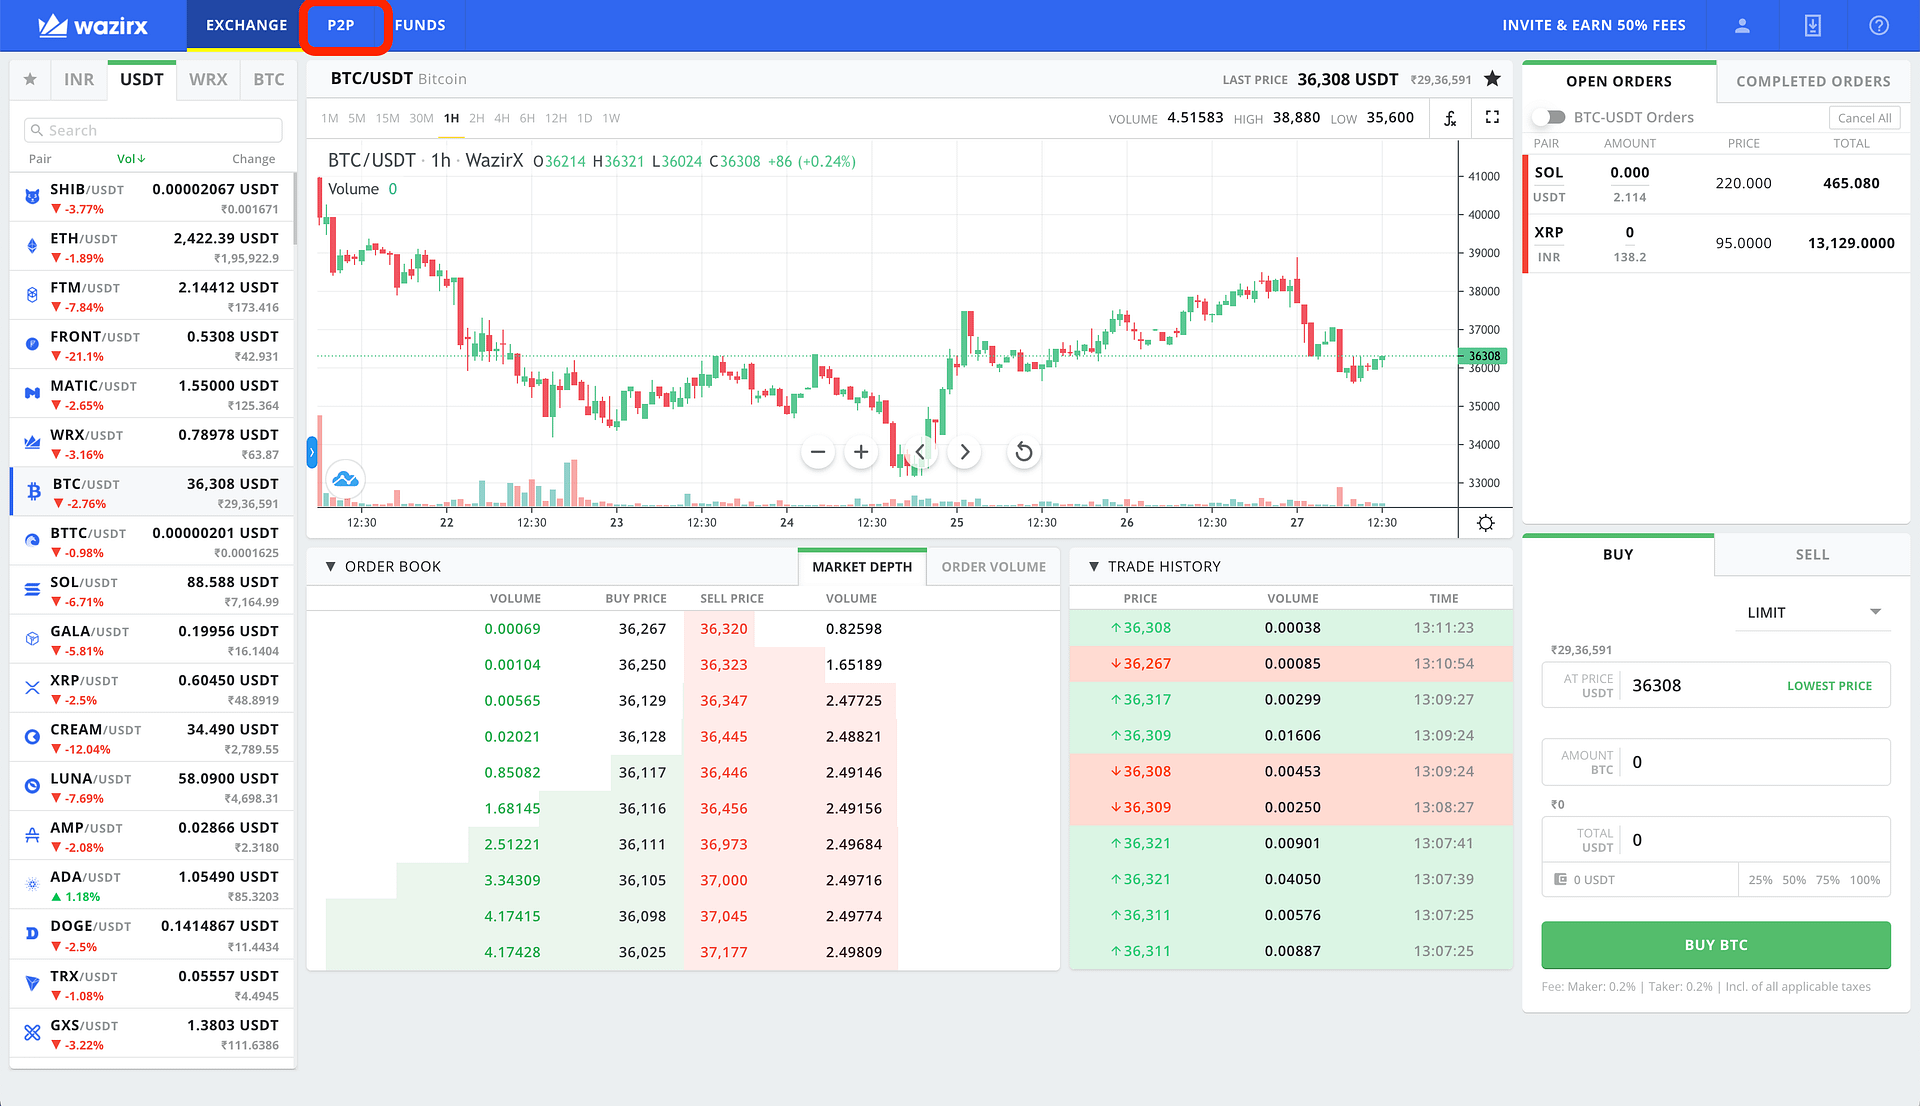Click the LUNA coin icon
Image resolution: width=1920 pixels, height=1106 pixels.
pos(32,786)
